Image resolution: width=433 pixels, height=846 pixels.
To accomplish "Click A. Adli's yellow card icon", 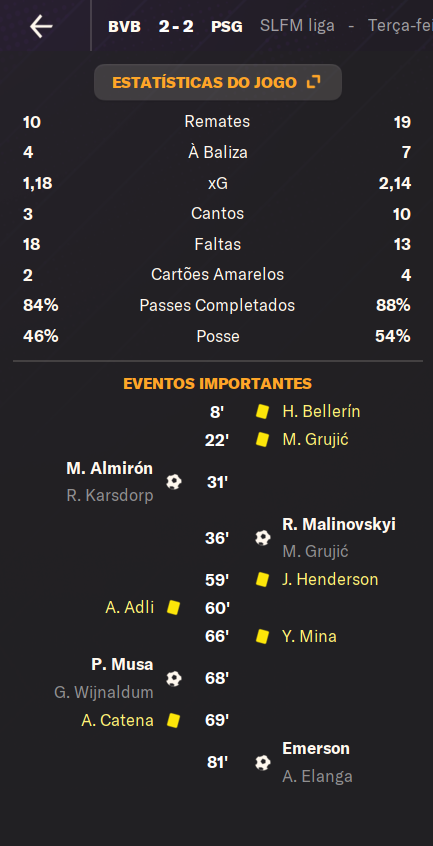I will tap(173, 608).
